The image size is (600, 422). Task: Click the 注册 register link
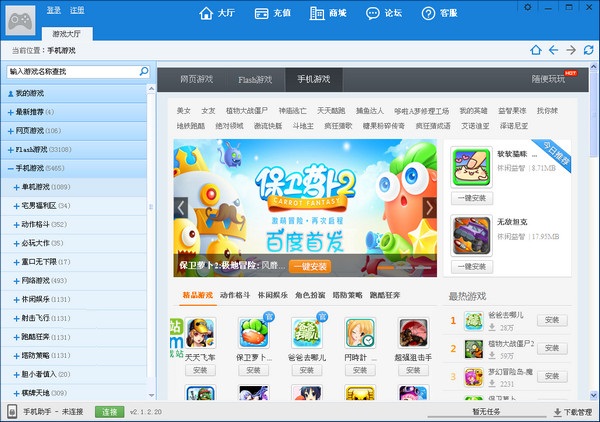coord(77,10)
